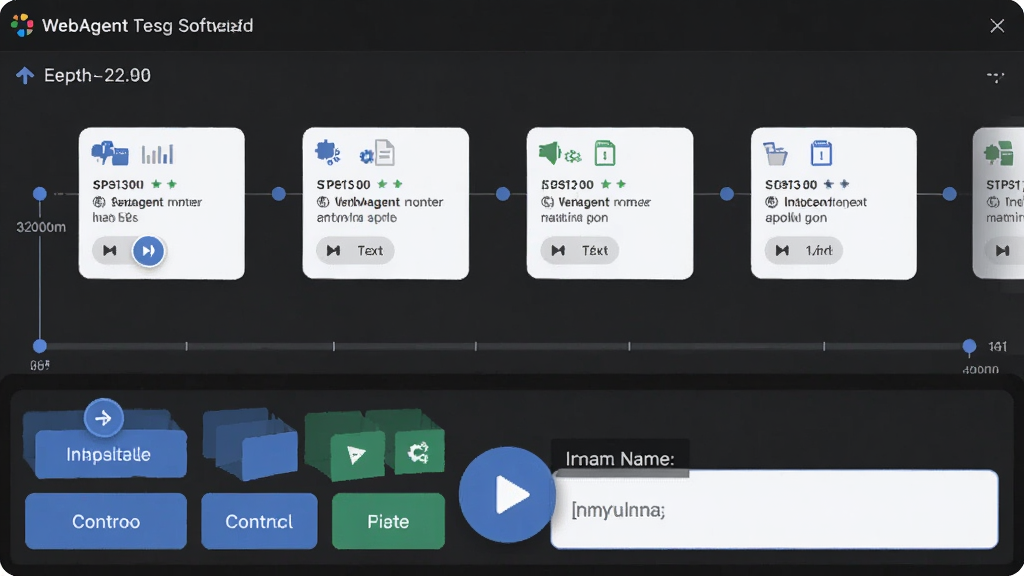The width and height of the screenshot is (1024, 576).
Task: Click the folder icon on the S081300 card
Action: pyautogui.click(x=775, y=153)
